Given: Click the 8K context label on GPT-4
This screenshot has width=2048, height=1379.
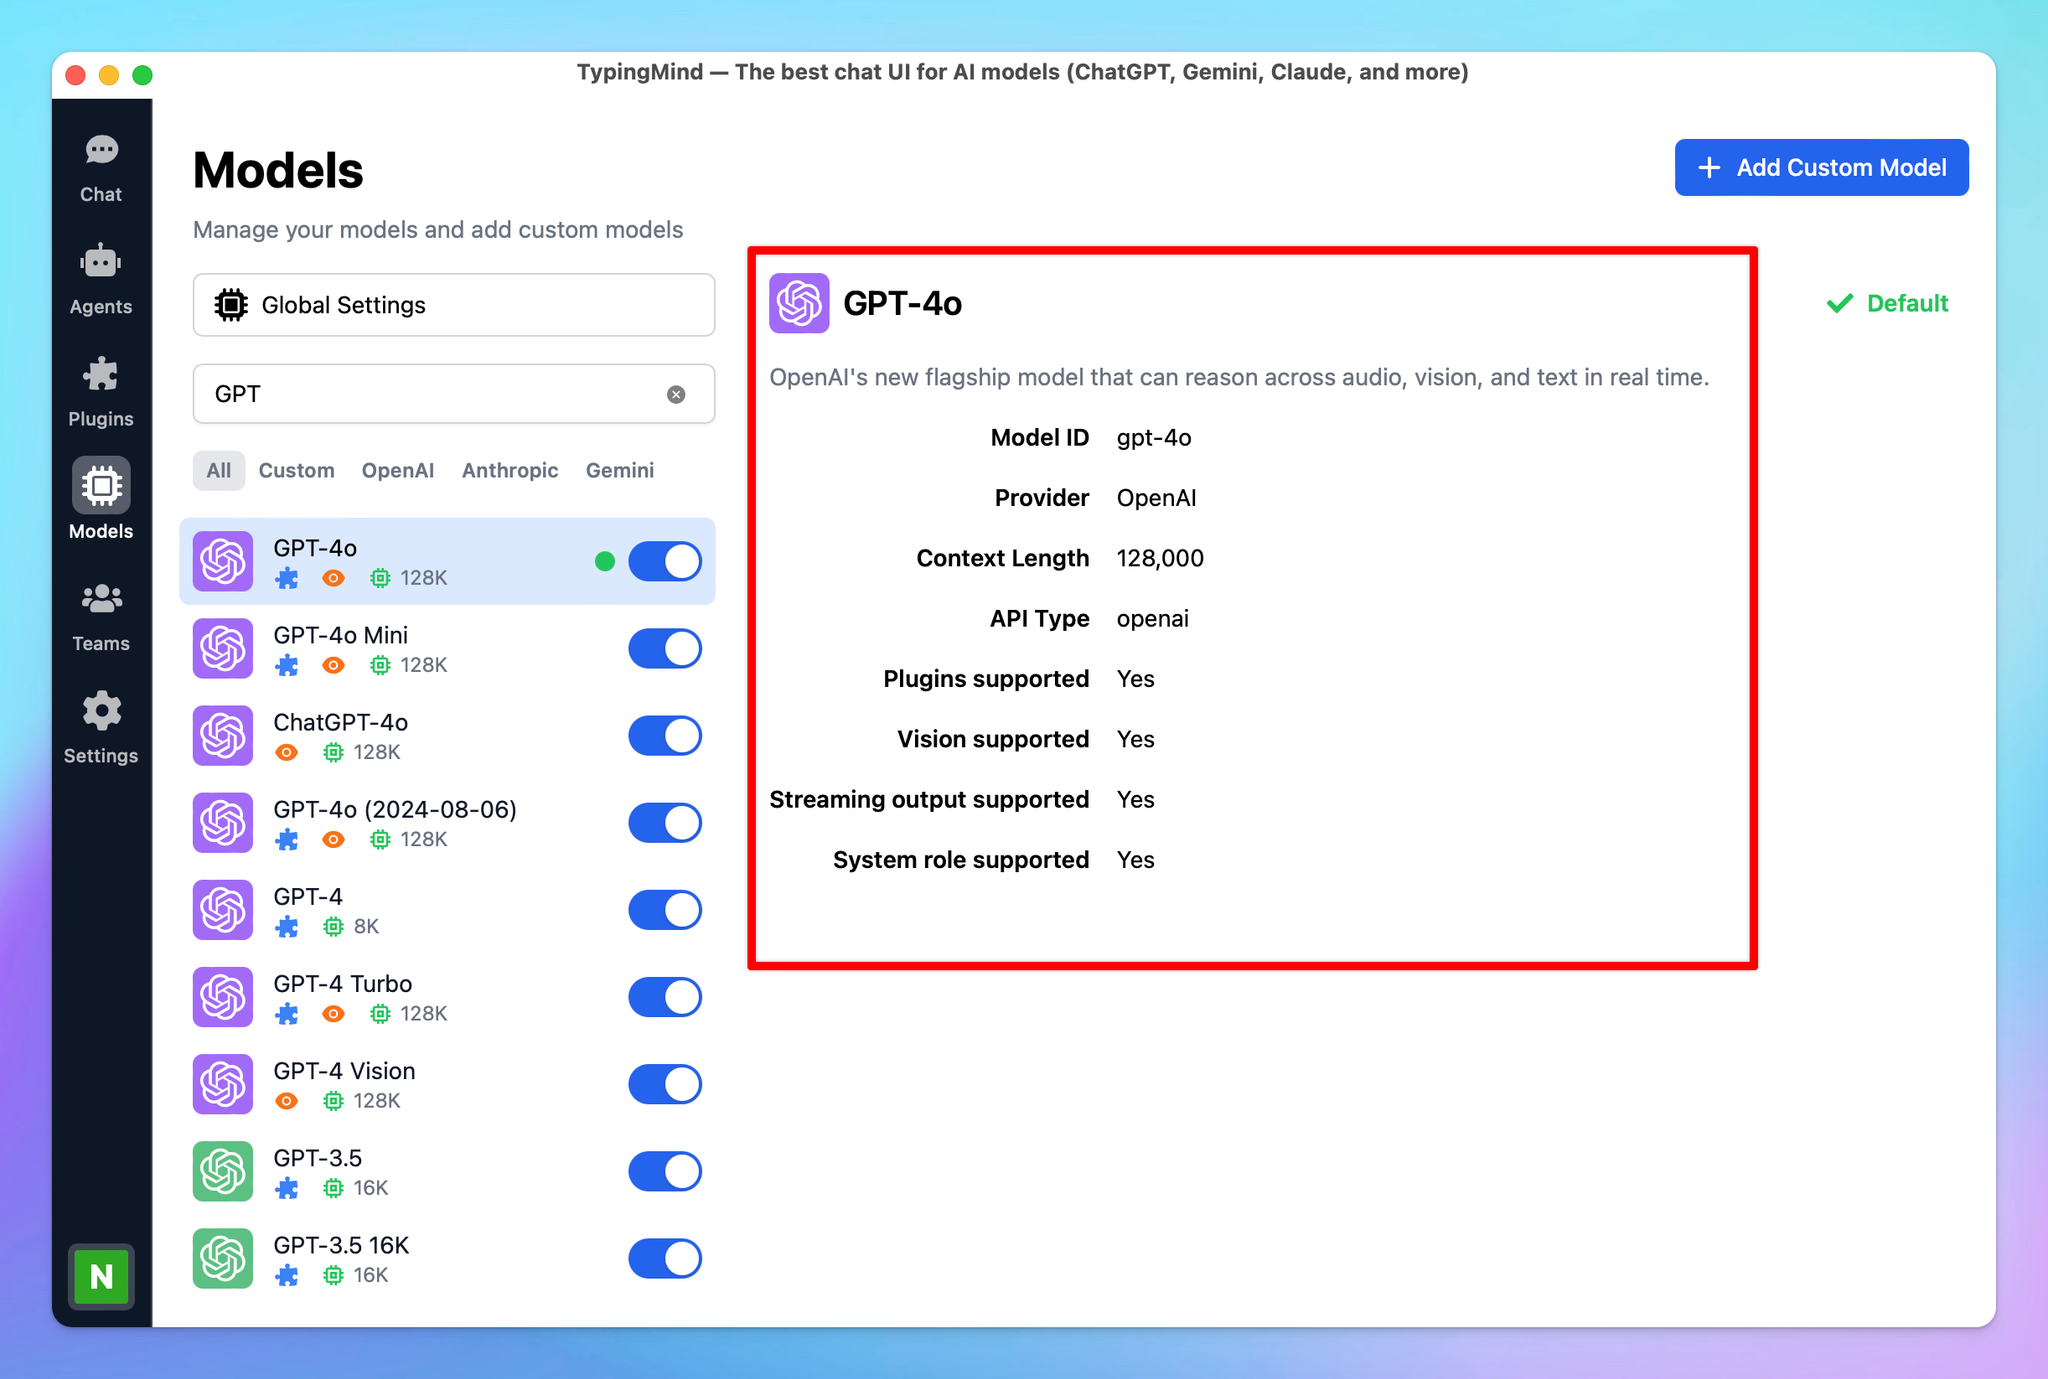Looking at the screenshot, I should [x=366, y=926].
